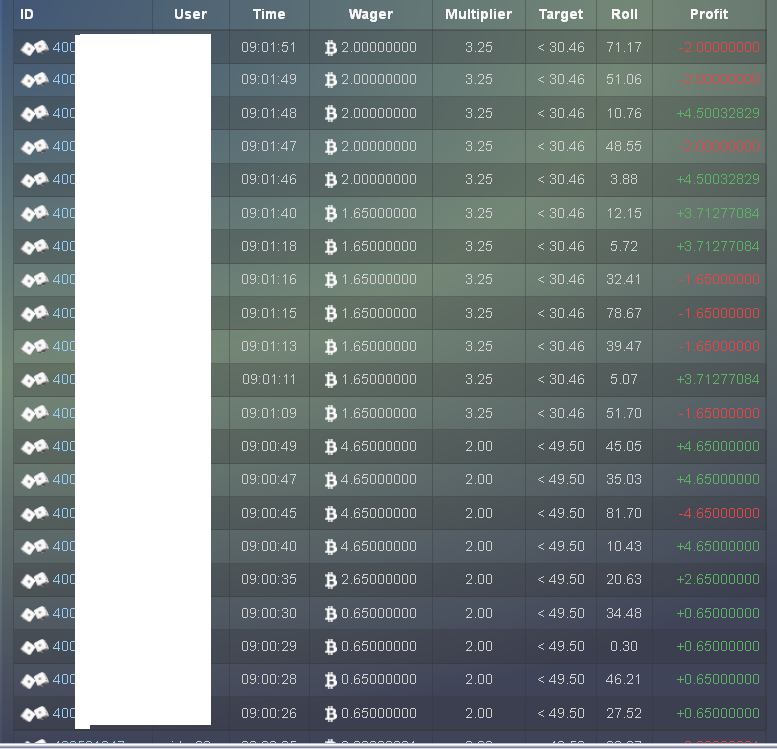Viewport: 777px width, 749px height.
Task: Click the dice icon in the 09:01:51 row
Action: pyautogui.click(x=34, y=48)
